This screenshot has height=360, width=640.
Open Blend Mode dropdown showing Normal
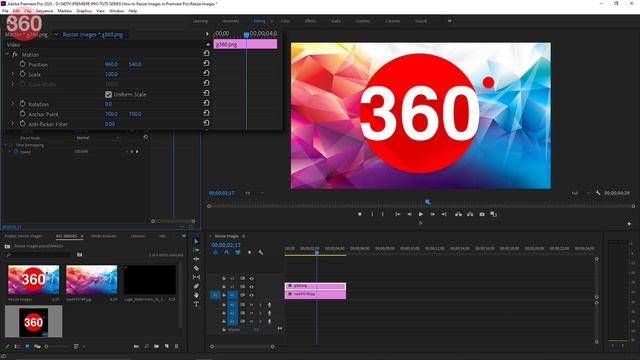[98, 138]
